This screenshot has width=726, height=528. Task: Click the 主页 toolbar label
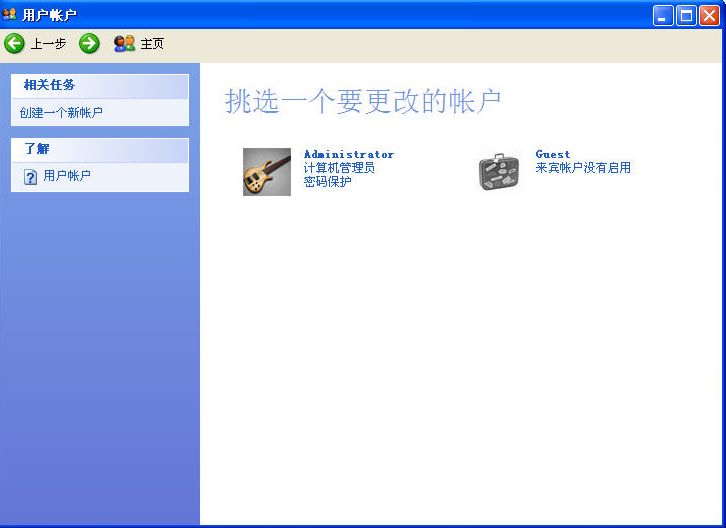152,44
